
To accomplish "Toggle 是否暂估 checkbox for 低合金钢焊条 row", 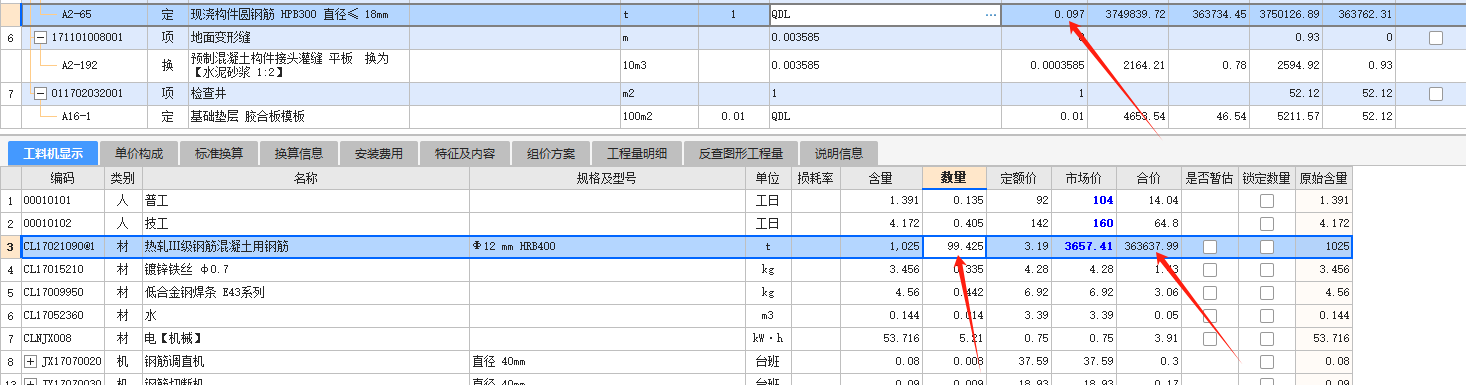I will (1210, 292).
